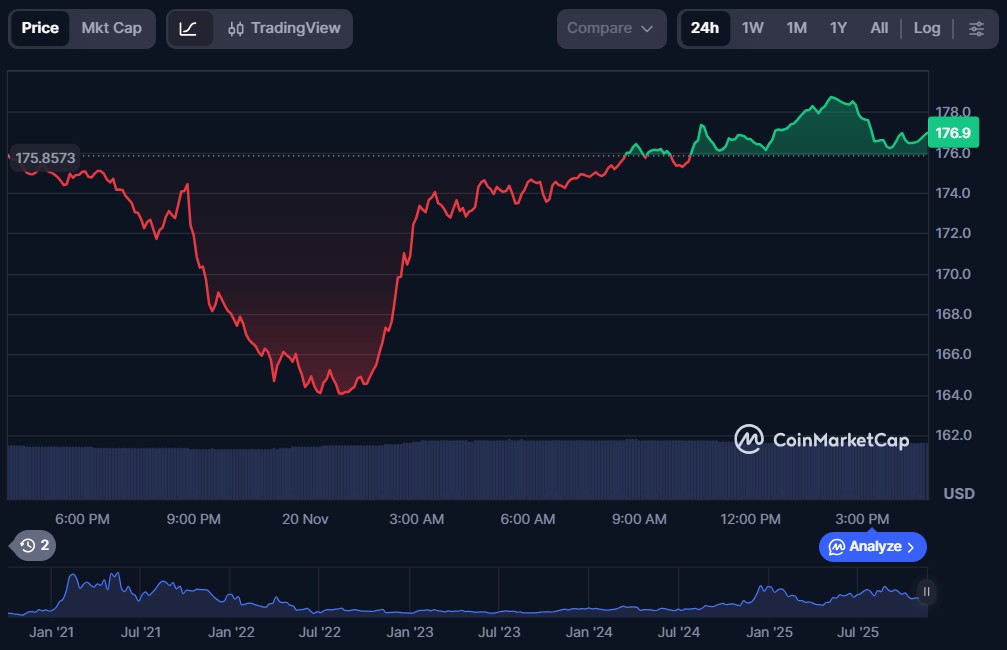
Task: Show All time price history
Action: click(x=879, y=28)
